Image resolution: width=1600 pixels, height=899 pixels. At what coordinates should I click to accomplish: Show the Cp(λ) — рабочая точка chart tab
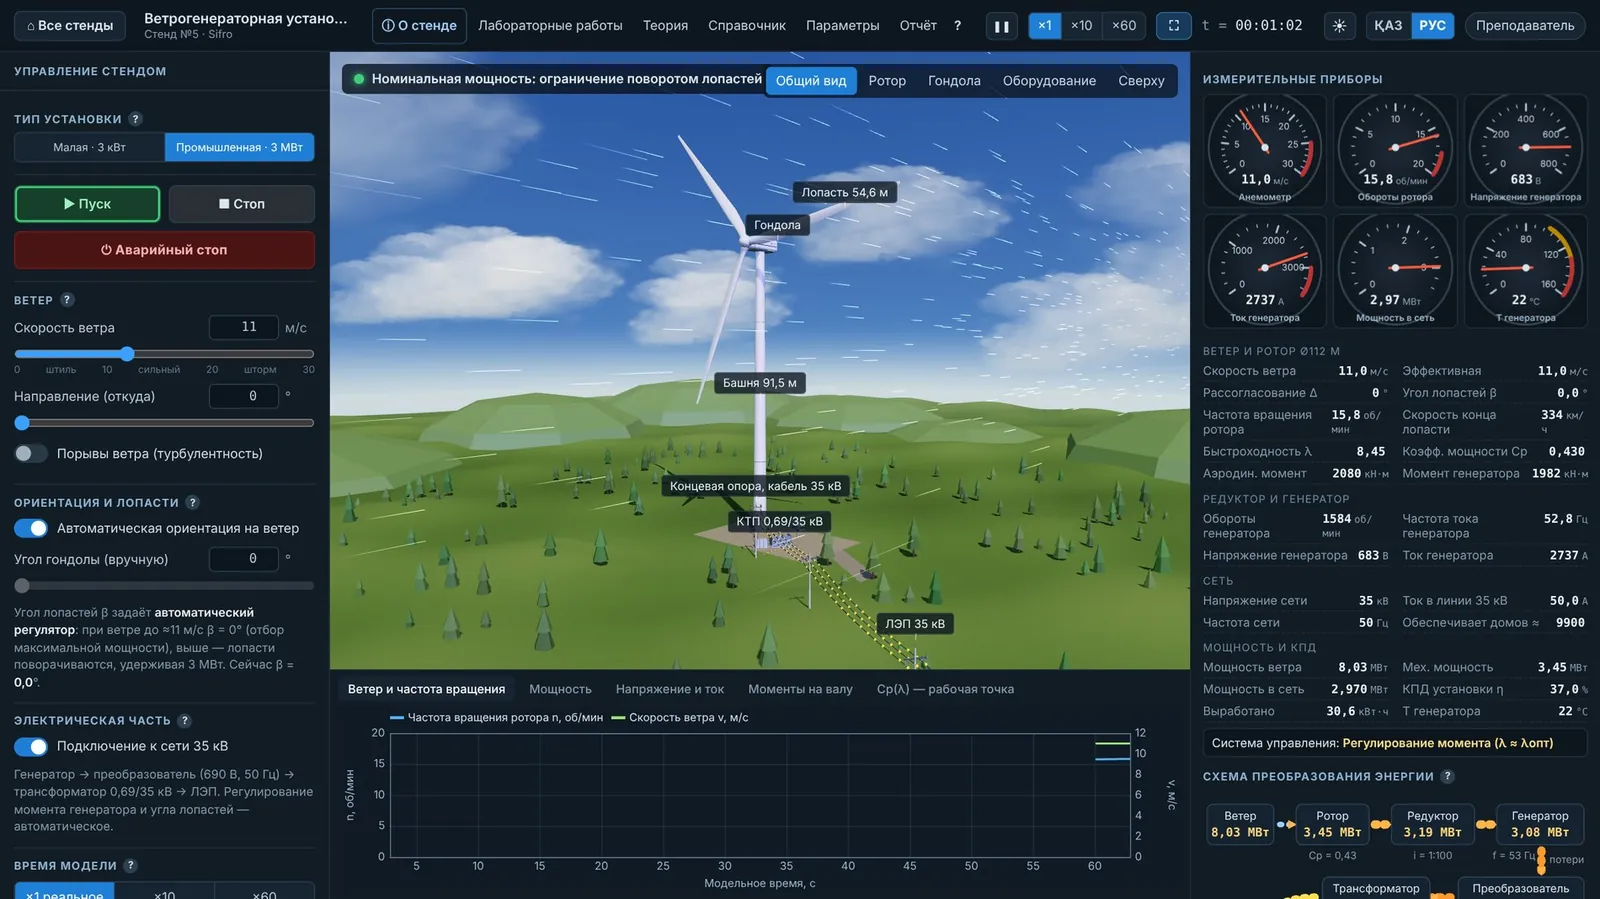pos(945,690)
